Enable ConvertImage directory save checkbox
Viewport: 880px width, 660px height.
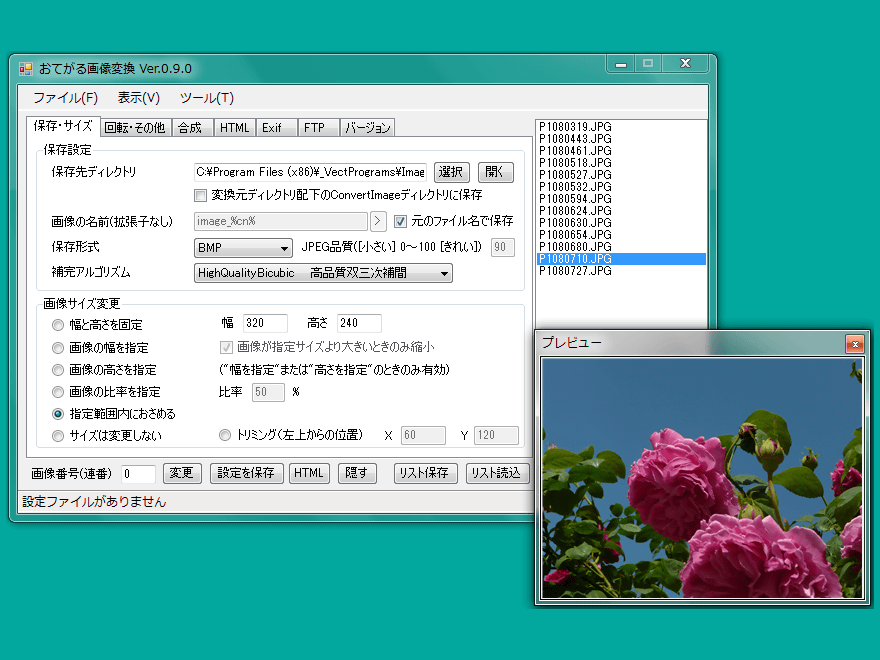pyautogui.click(x=200, y=195)
